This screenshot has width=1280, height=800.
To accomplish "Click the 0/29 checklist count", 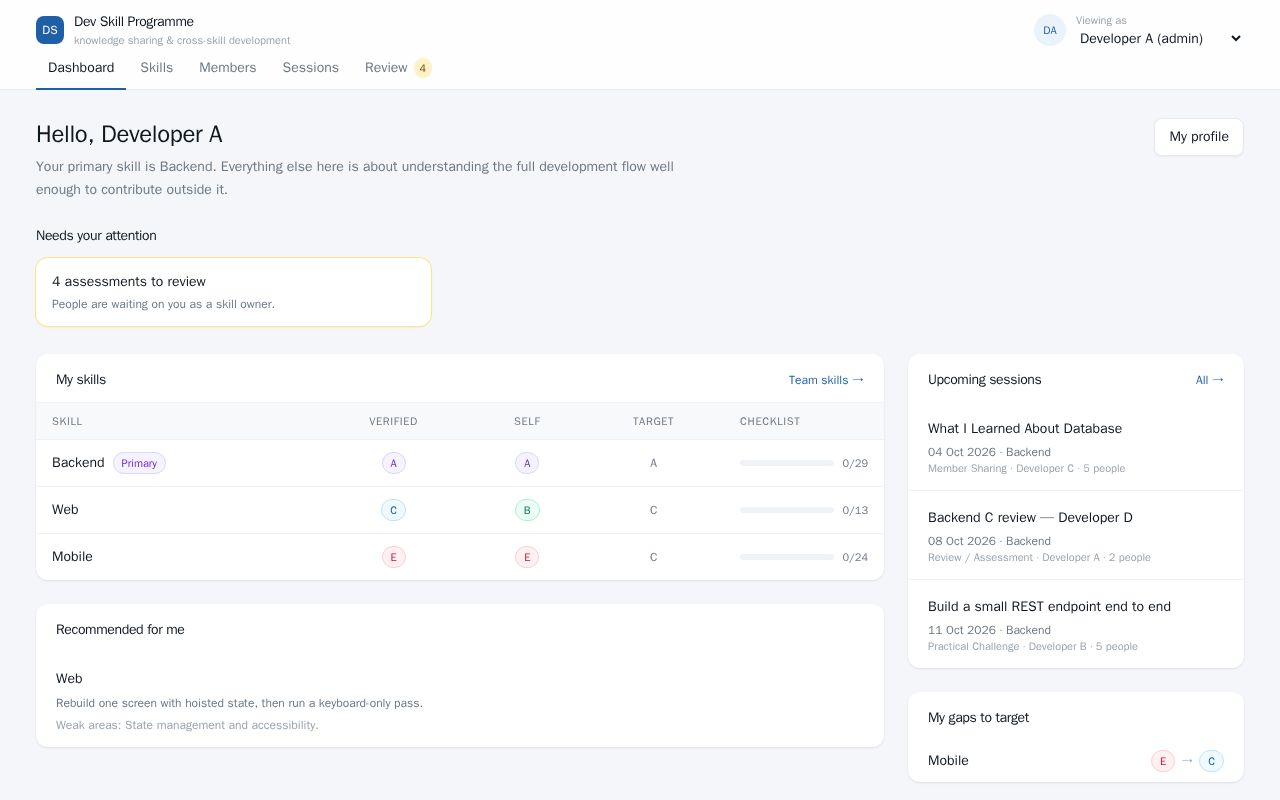I will [855, 463].
